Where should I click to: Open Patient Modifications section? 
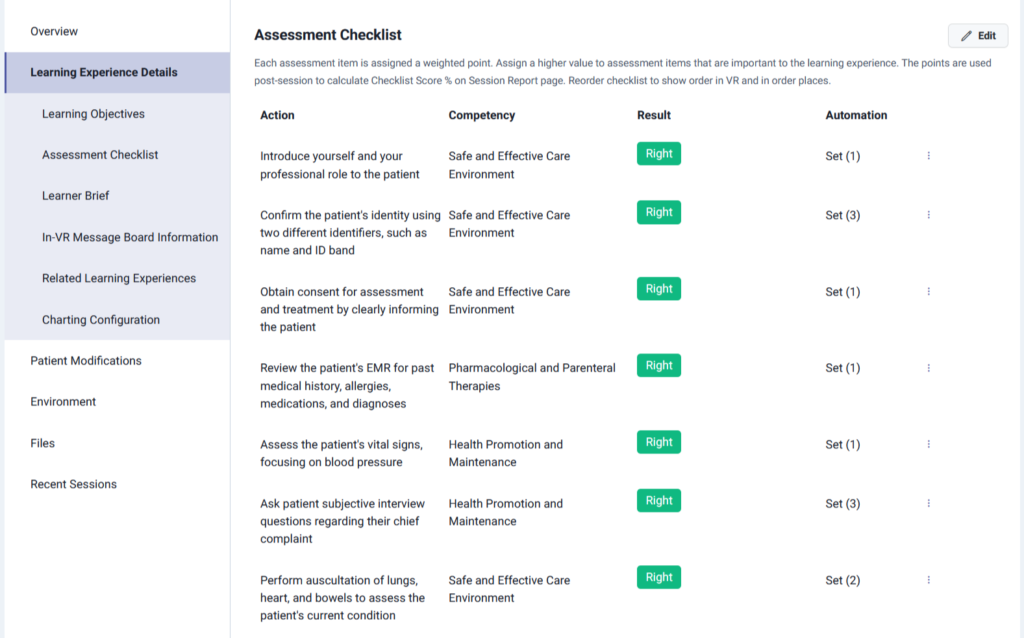point(86,361)
